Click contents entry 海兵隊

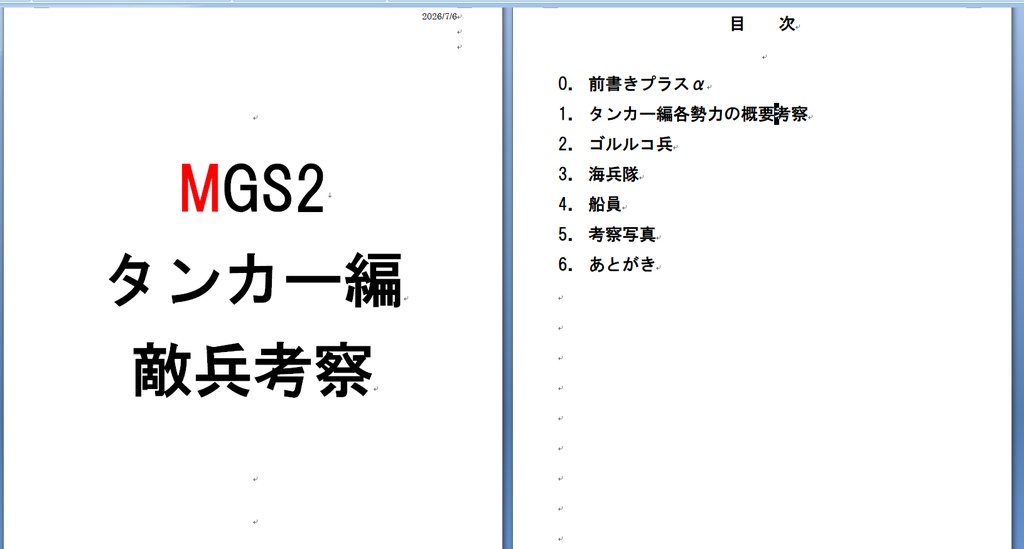[613, 174]
